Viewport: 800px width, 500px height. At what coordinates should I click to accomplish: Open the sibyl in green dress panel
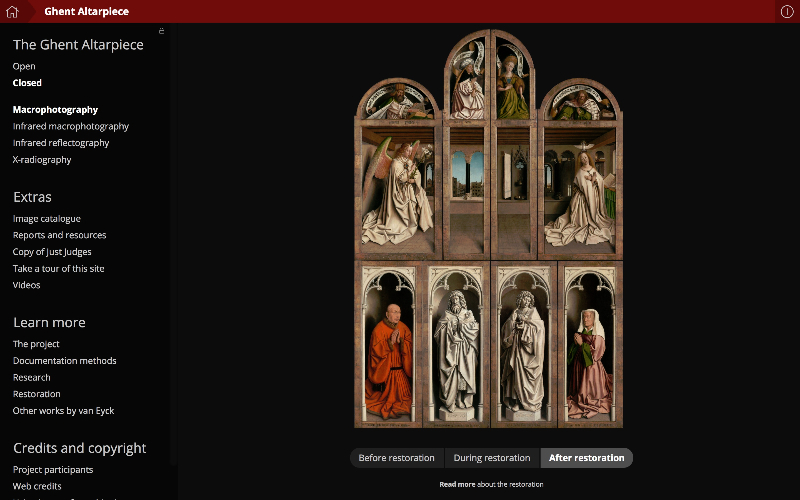point(513,77)
